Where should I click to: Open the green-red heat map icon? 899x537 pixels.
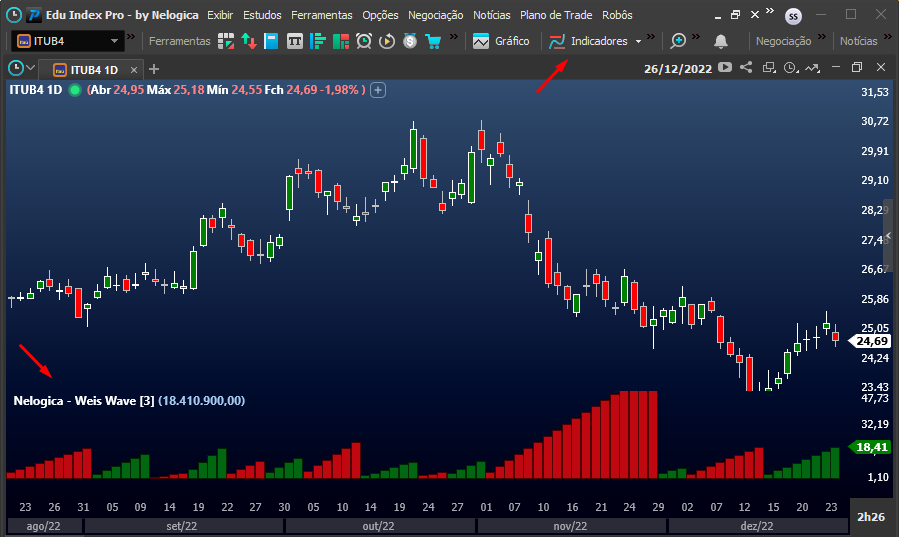(341, 41)
